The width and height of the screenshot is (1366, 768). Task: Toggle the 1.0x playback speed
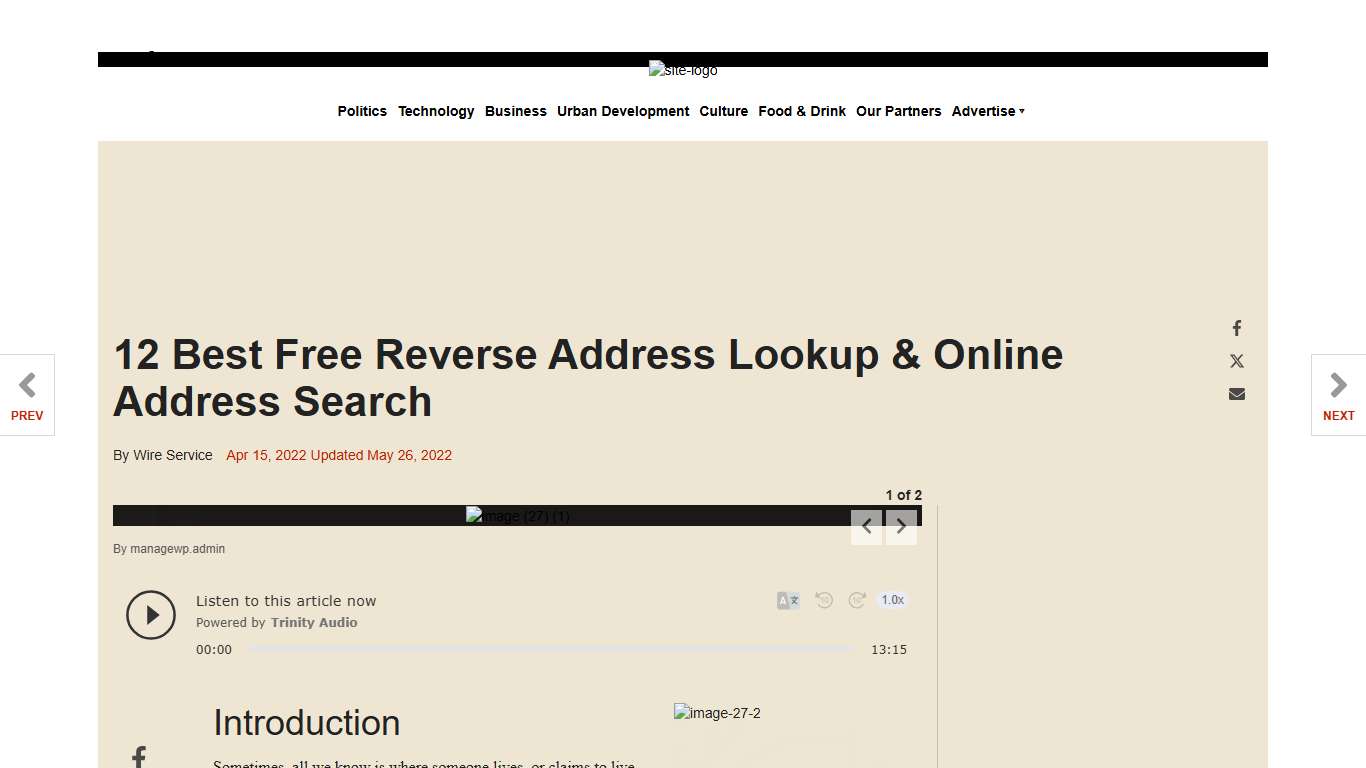point(892,600)
